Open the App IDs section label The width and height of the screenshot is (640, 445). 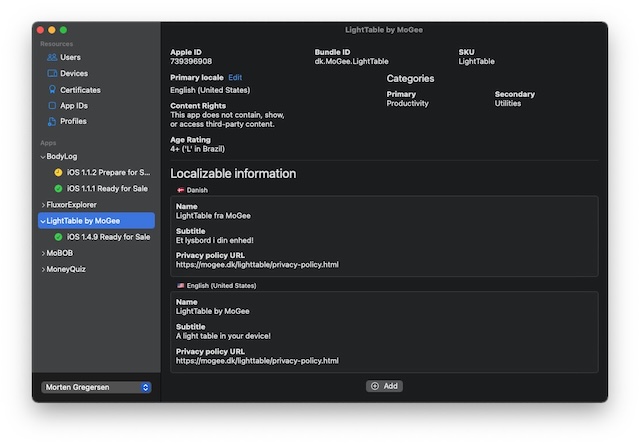pos(74,106)
